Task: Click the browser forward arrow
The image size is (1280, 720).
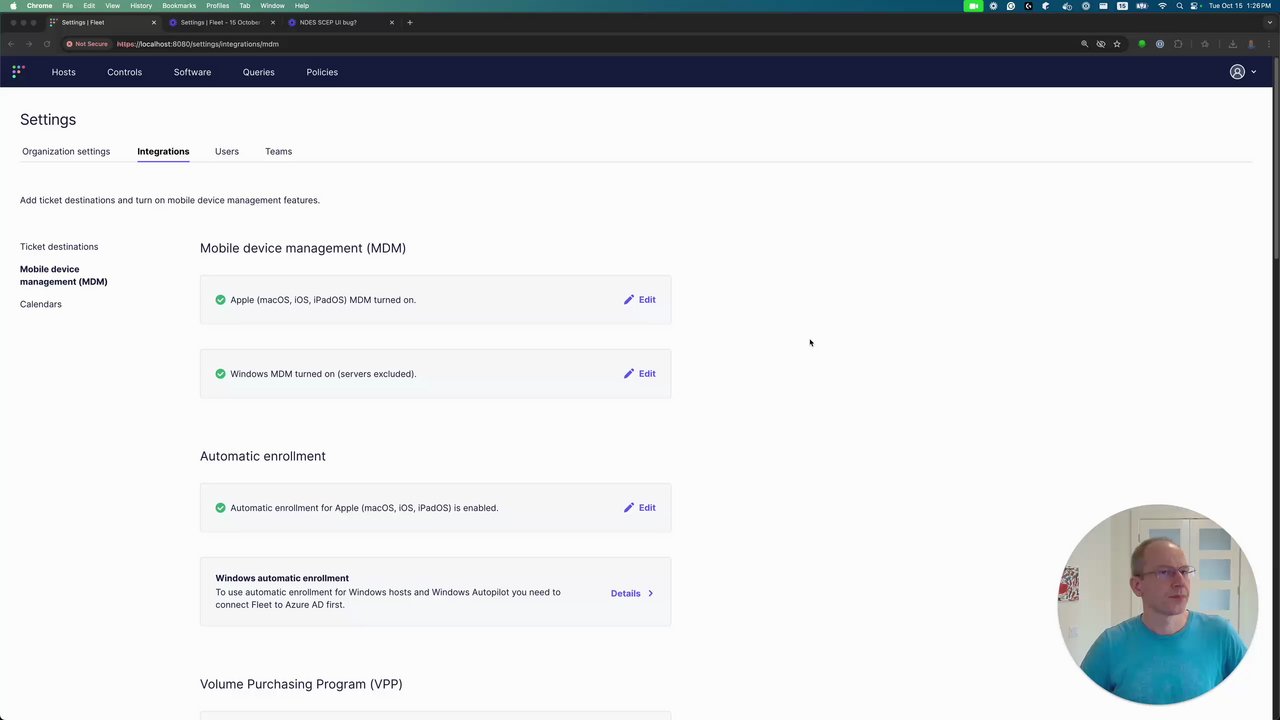Action: 29,44
